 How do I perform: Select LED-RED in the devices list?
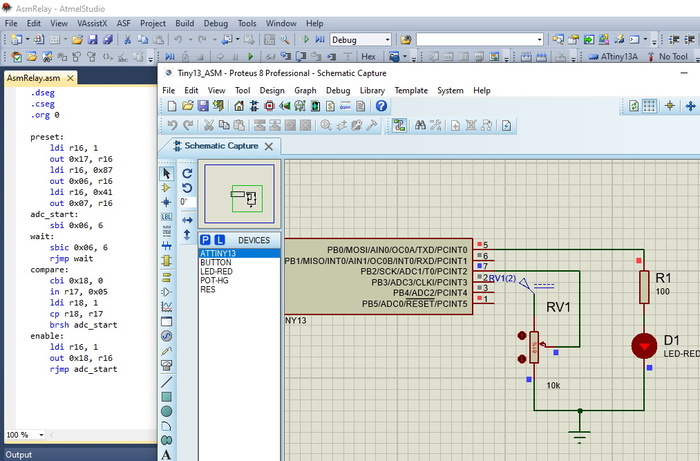pos(218,272)
